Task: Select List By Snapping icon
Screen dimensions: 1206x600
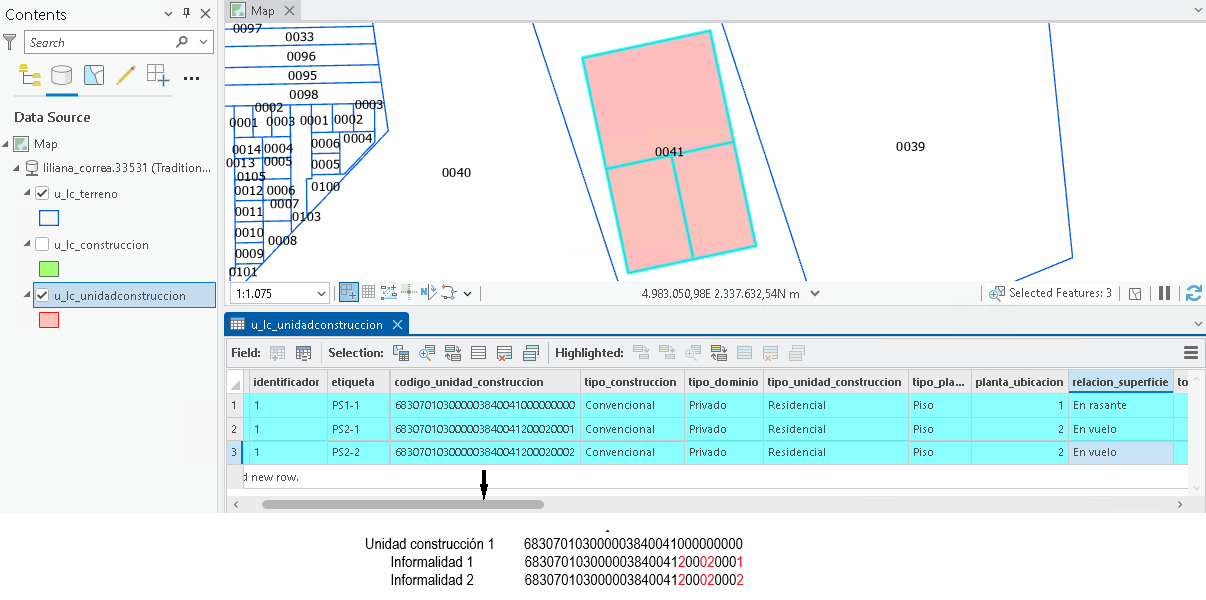Action: tap(158, 75)
